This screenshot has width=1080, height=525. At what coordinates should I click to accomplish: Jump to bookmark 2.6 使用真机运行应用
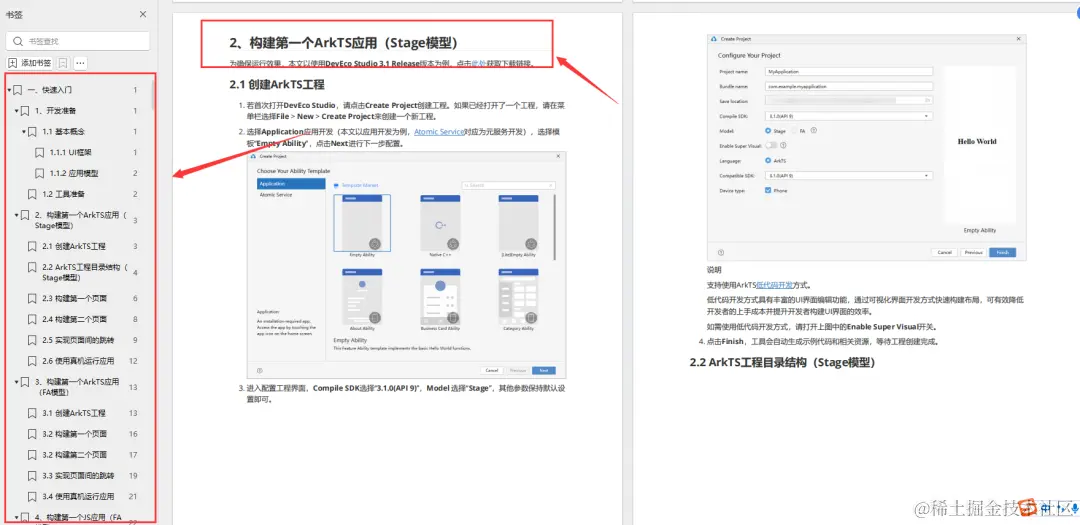coord(78,361)
